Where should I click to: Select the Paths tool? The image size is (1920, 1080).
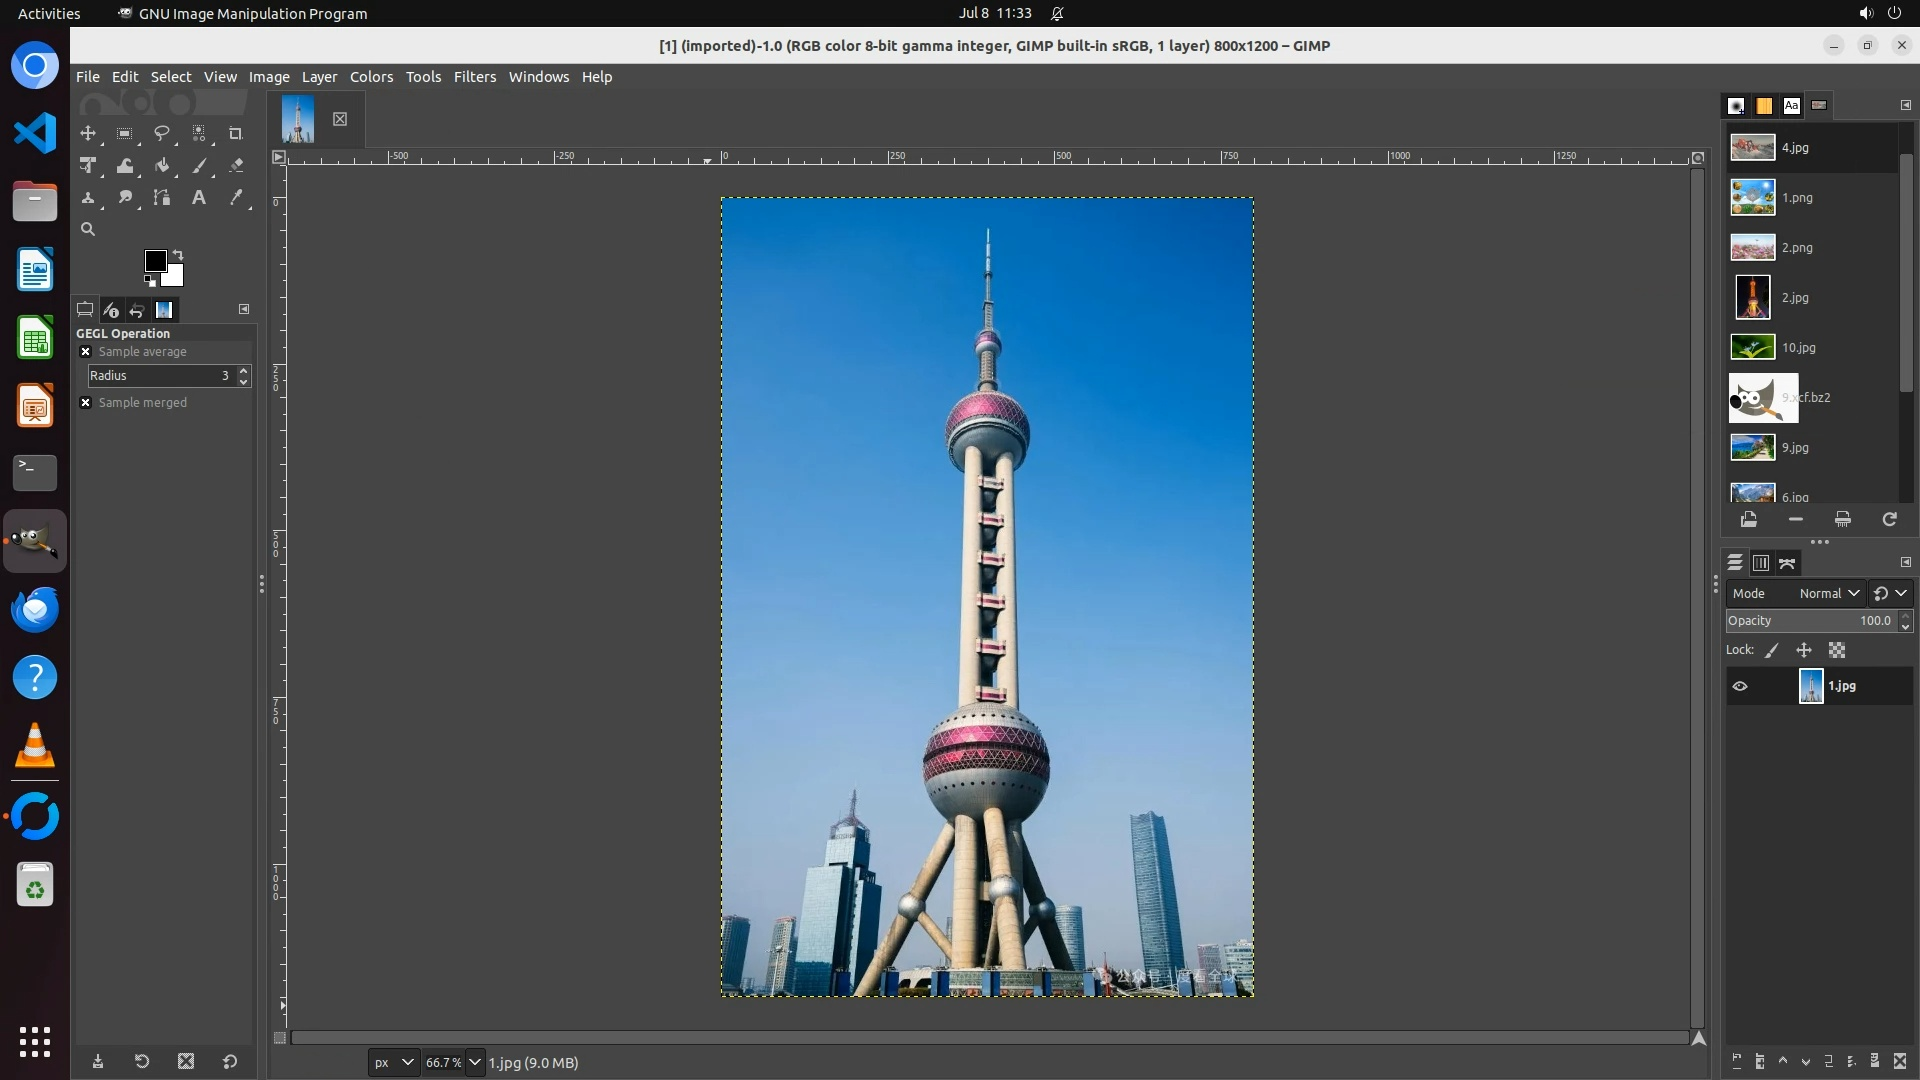point(162,198)
